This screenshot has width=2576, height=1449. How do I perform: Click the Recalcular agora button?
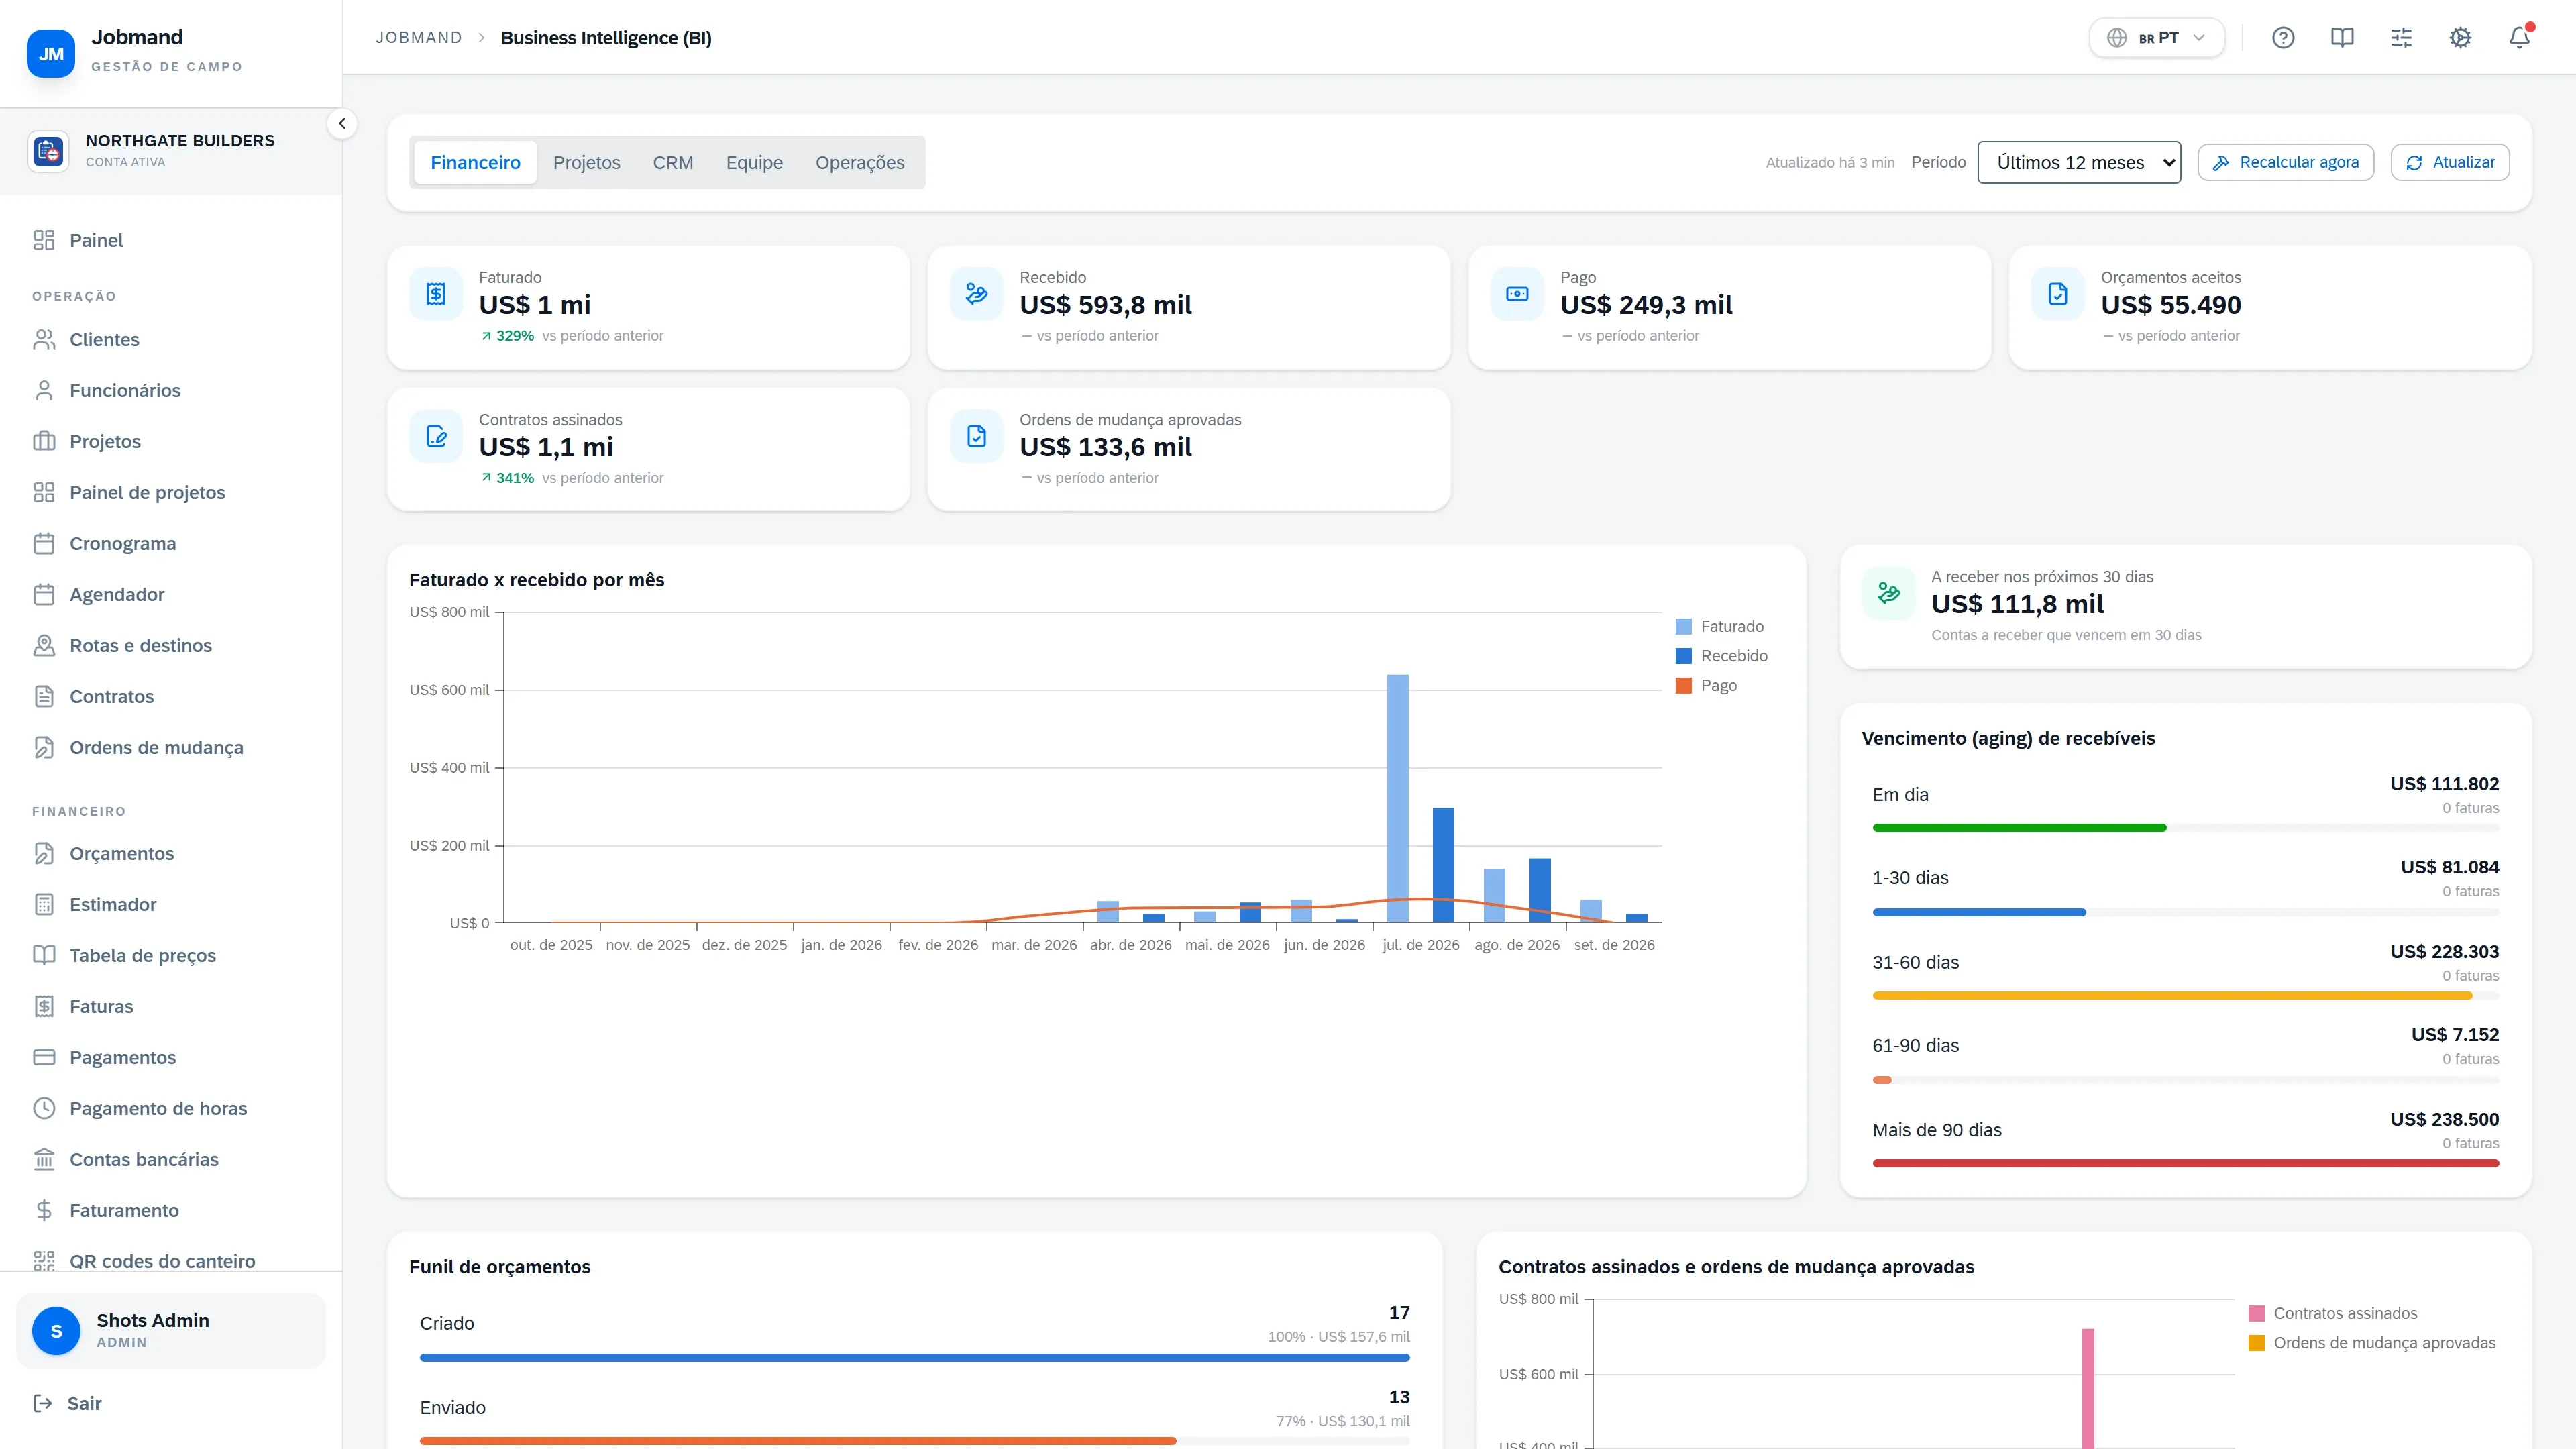click(2286, 162)
